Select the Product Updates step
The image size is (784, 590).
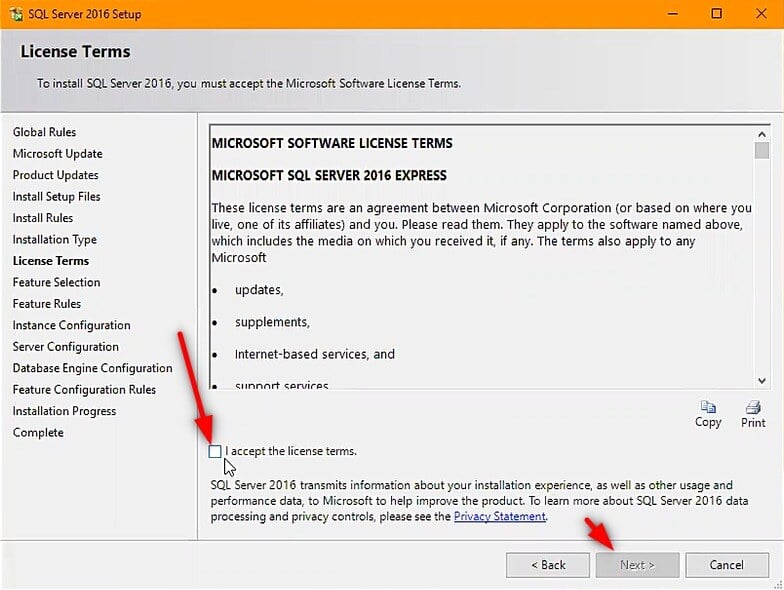tap(56, 175)
